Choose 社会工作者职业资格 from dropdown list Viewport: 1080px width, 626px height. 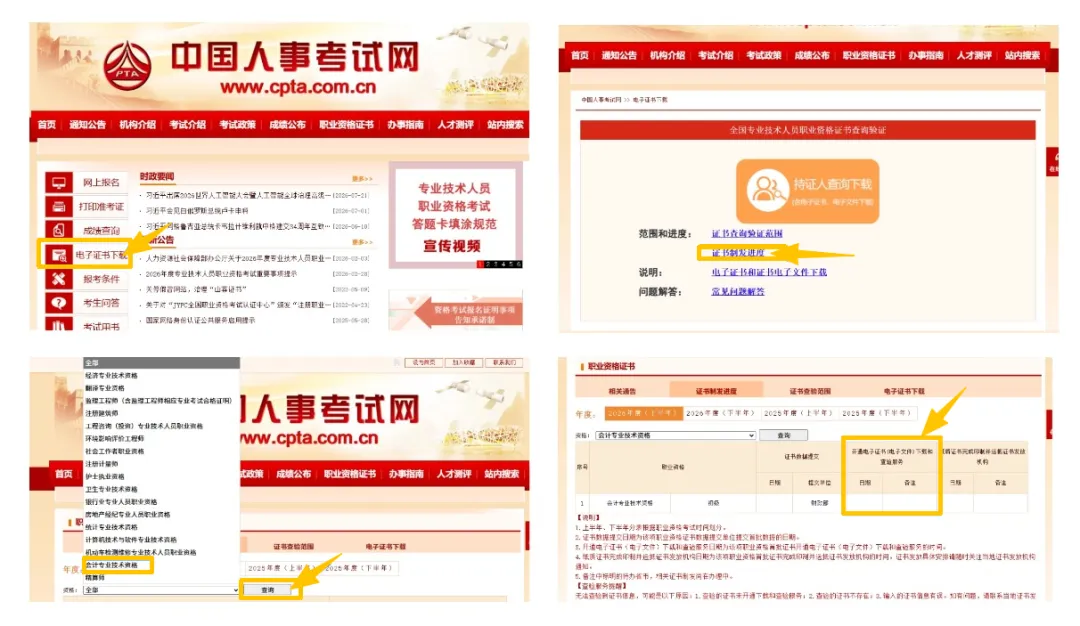pyautogui.click(x=160, y=451)
